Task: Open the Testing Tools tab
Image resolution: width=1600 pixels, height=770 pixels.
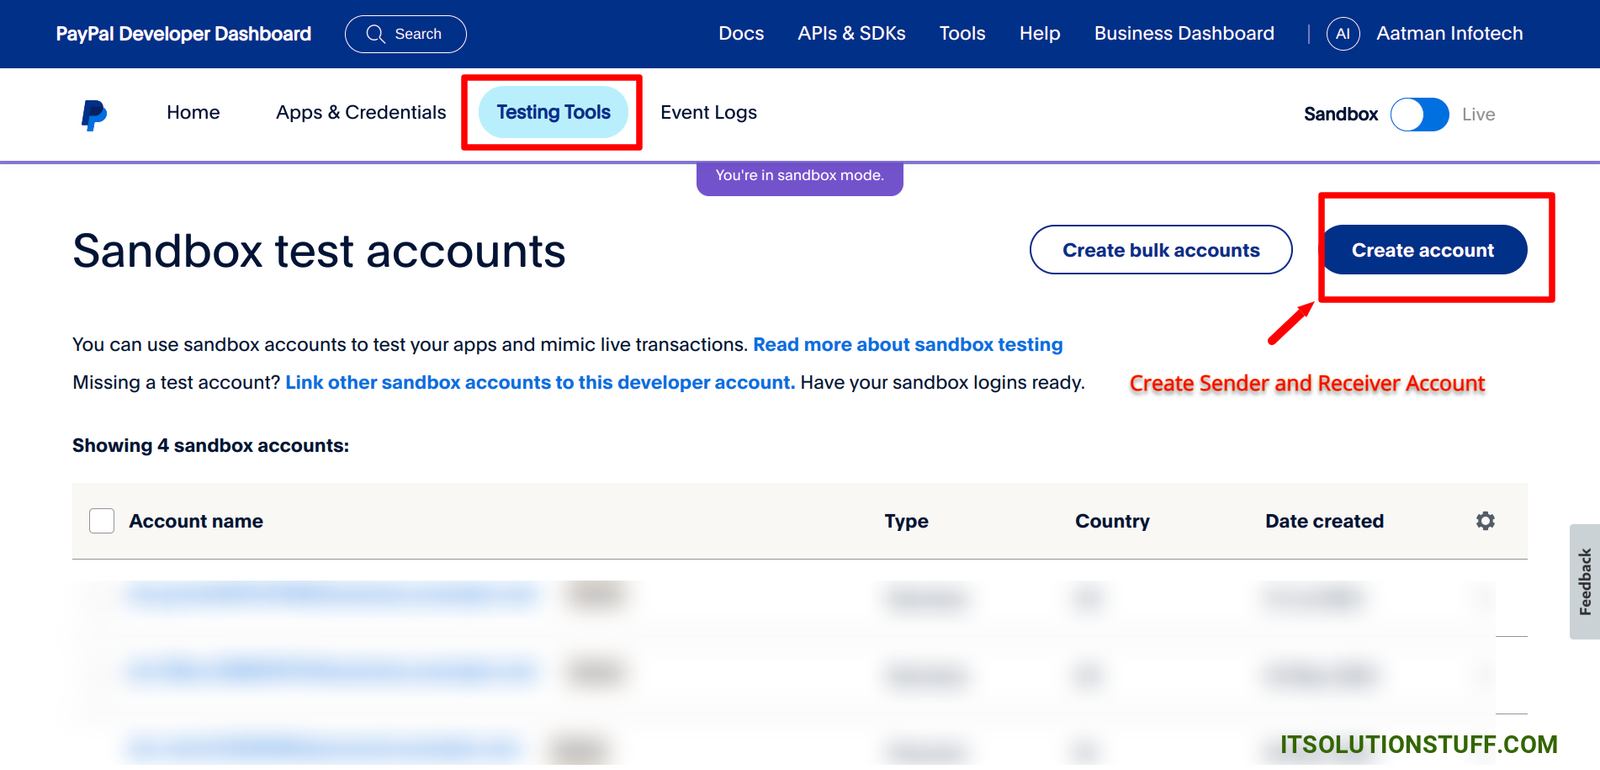Action: 553,113
